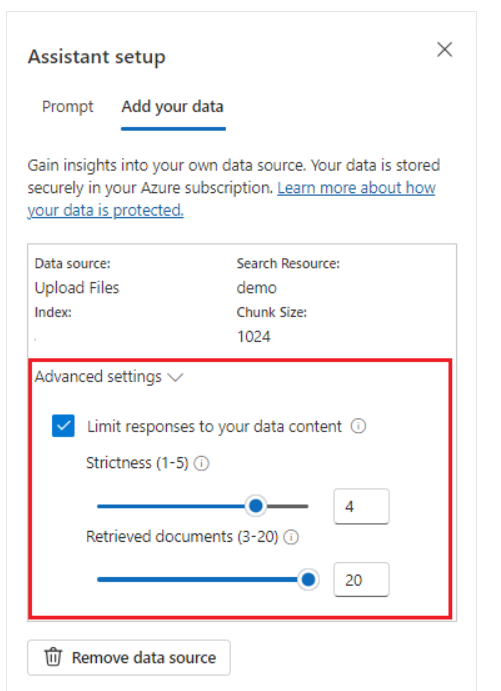
Task: Close the Assistant setup panel
Action: click(x=445, y=49)
